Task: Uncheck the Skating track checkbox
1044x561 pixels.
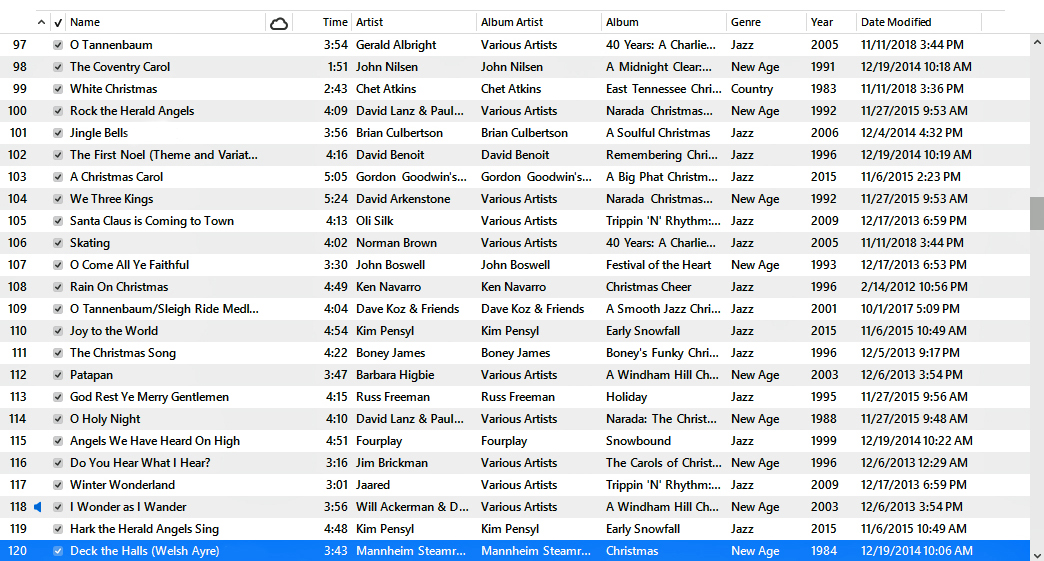Action: point(58,243)
